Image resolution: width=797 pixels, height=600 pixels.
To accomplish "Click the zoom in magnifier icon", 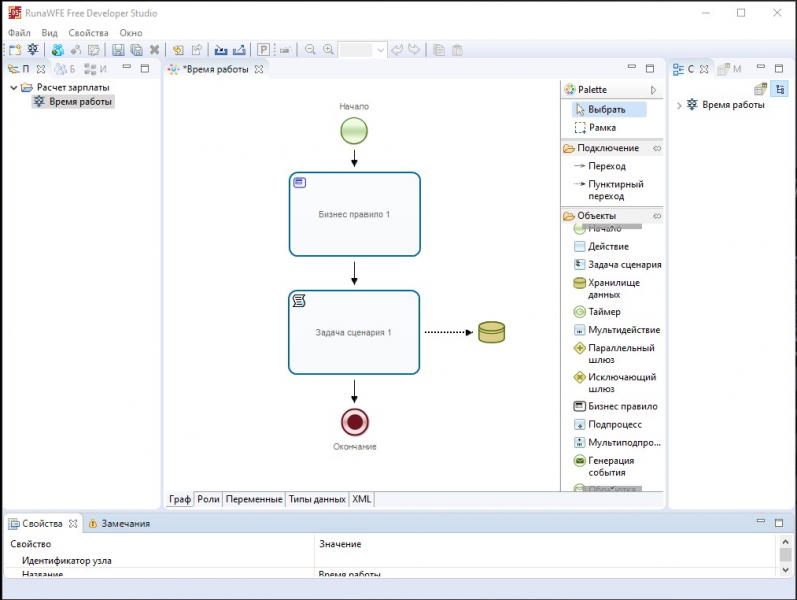I will coord(328,50).
